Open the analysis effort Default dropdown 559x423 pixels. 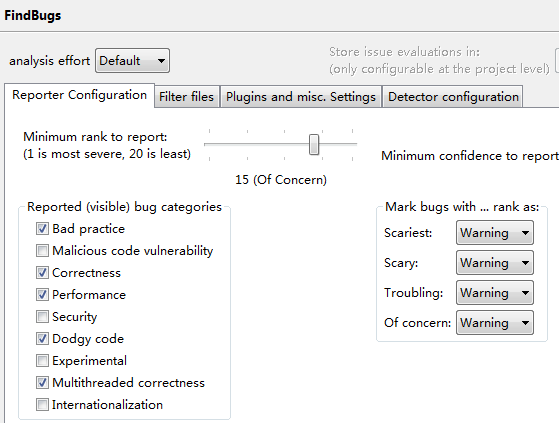132,61
